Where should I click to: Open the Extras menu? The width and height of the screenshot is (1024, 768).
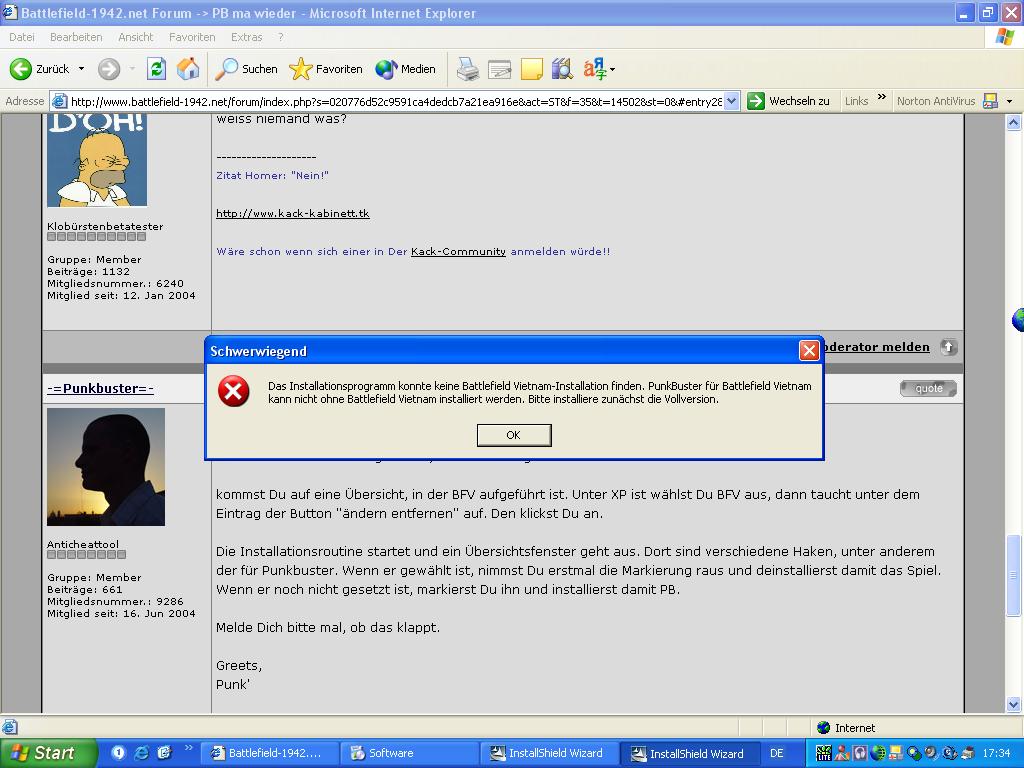pos(246,37)
